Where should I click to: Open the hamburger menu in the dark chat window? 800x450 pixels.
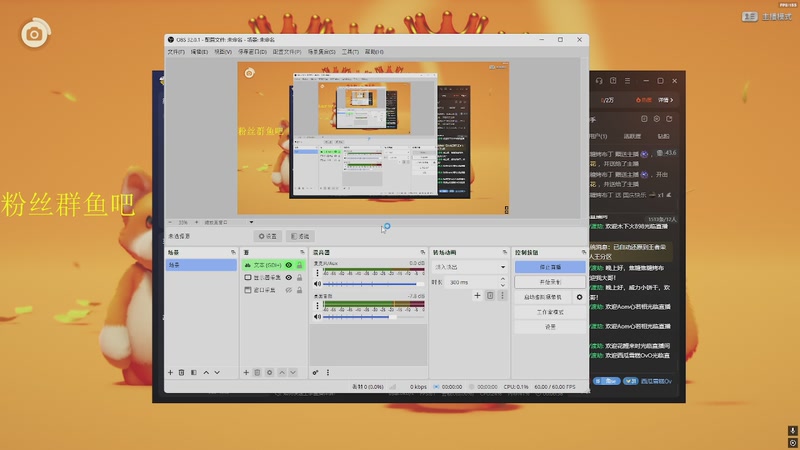coord(628,81)
